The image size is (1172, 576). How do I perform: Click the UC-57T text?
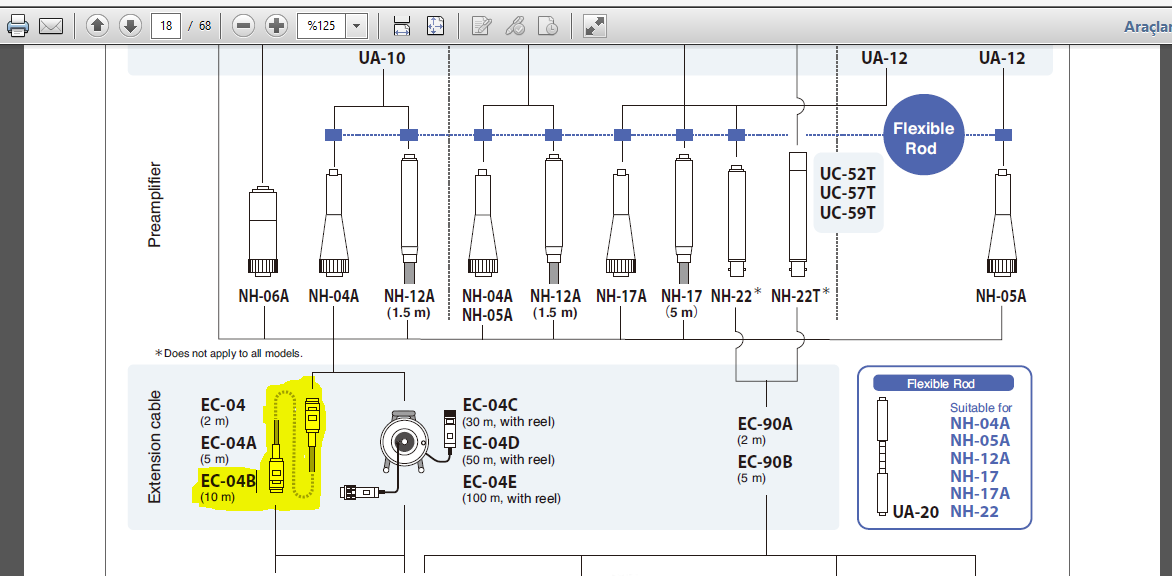coord(848,193)
